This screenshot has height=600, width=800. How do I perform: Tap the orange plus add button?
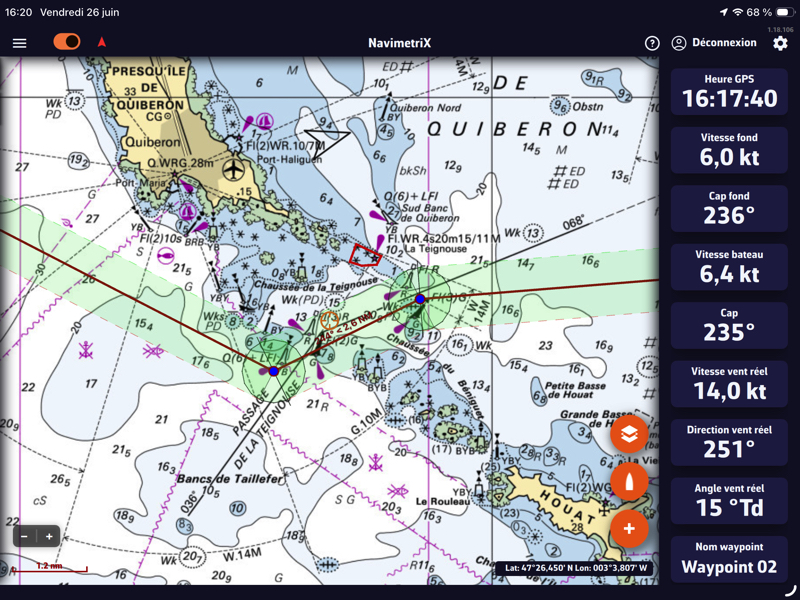coord(629,529)
